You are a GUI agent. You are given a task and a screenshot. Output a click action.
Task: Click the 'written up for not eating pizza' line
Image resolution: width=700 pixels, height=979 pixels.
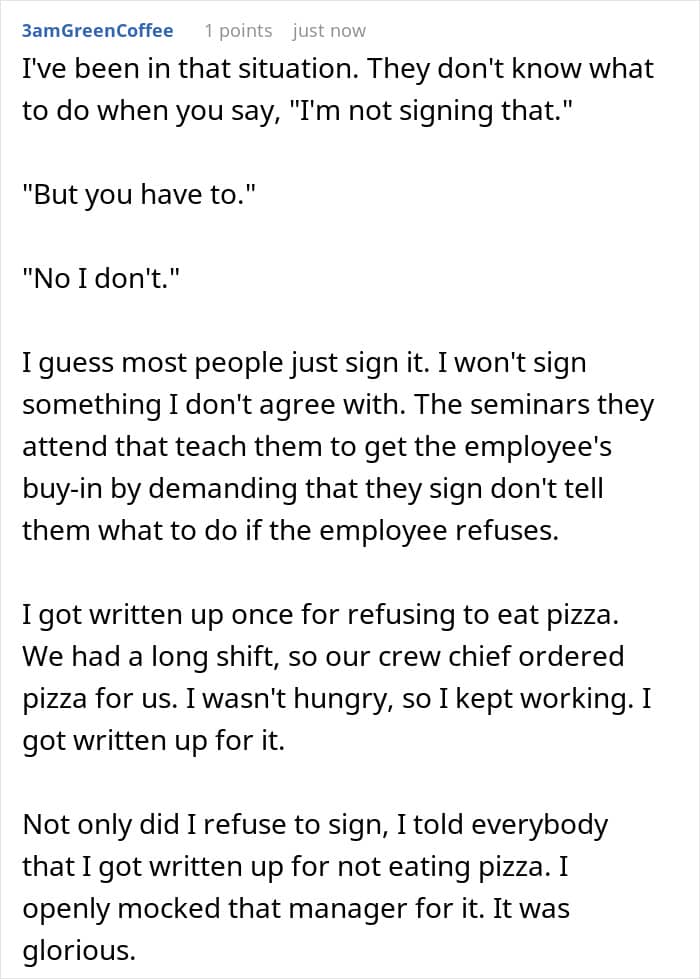(295, 866)
